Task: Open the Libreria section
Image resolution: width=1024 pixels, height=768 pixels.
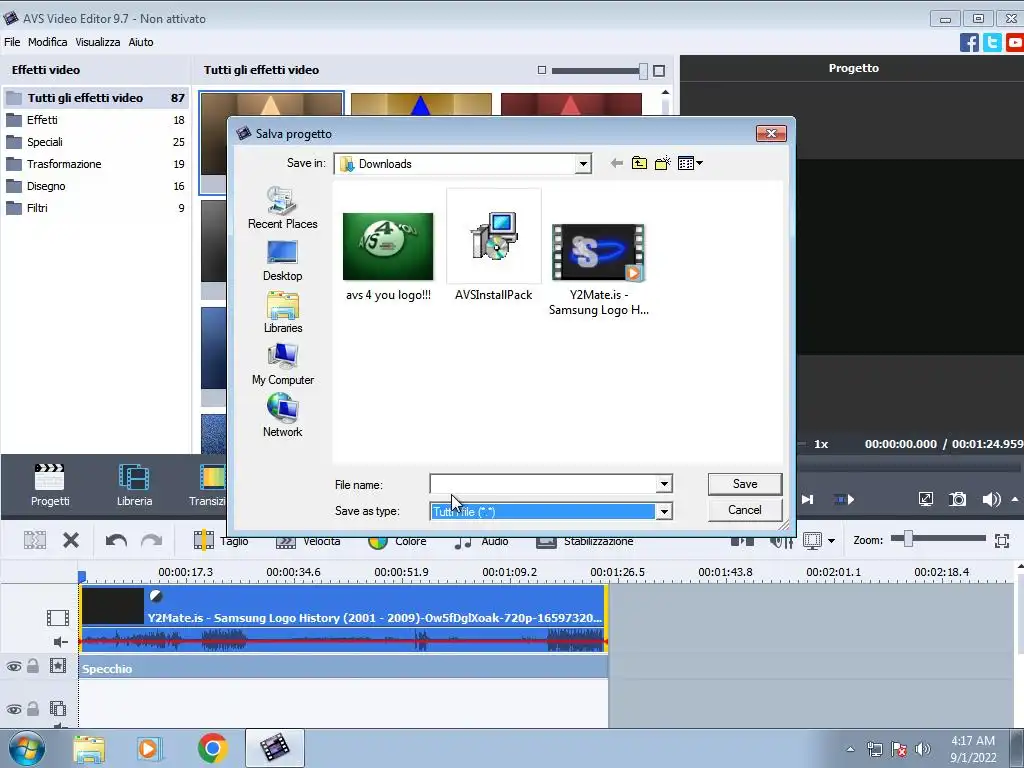Action: coord(134,485)
